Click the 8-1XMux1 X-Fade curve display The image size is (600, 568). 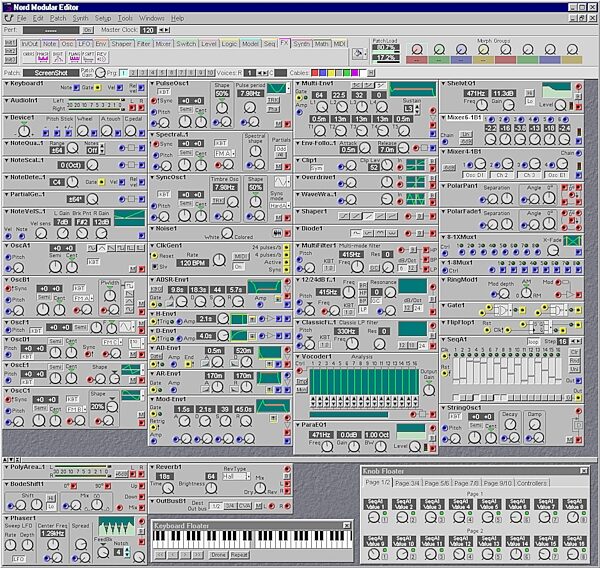(572, 241)
